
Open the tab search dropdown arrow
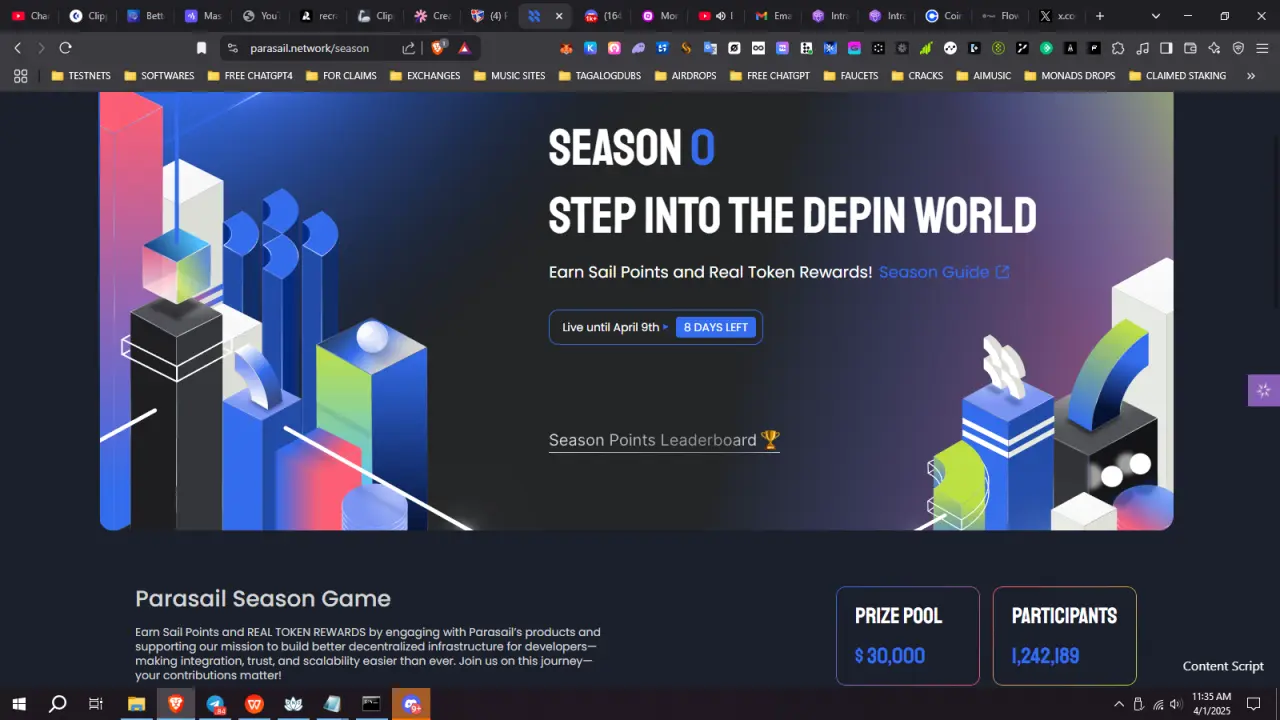tap(1156, 16)
